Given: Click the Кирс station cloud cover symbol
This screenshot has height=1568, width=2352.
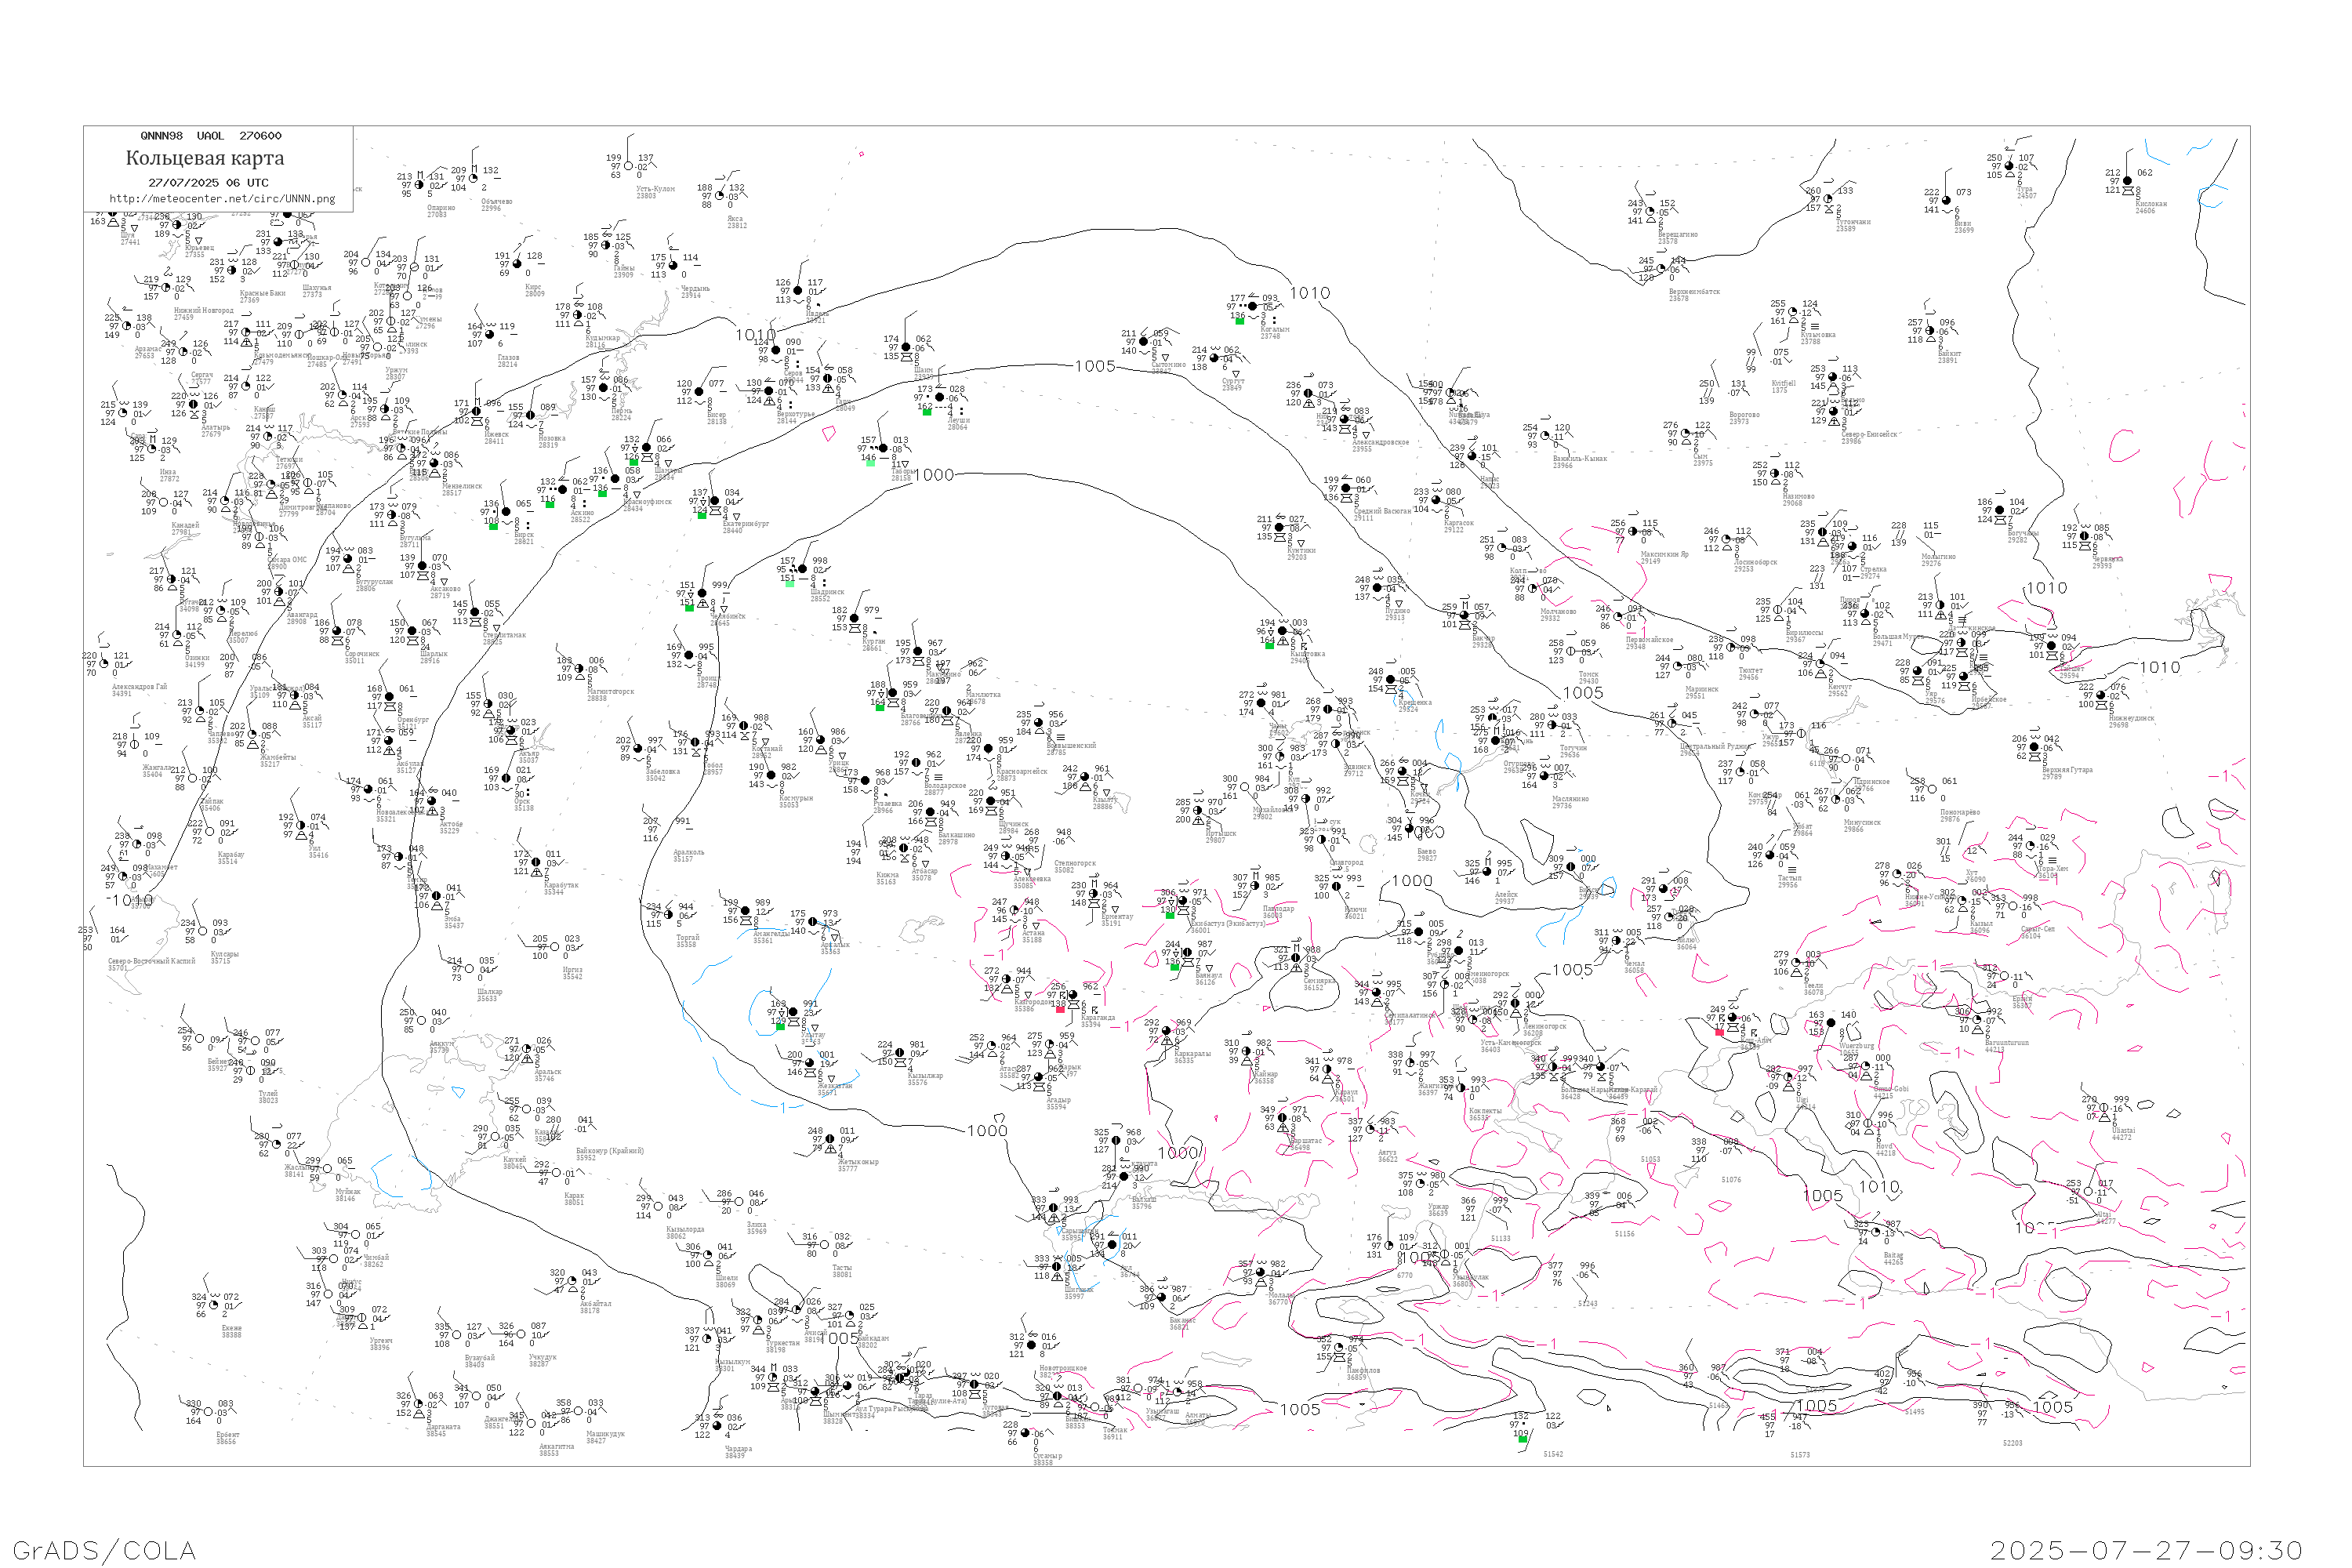Looking at the screenshot, I should pos(517,265).
